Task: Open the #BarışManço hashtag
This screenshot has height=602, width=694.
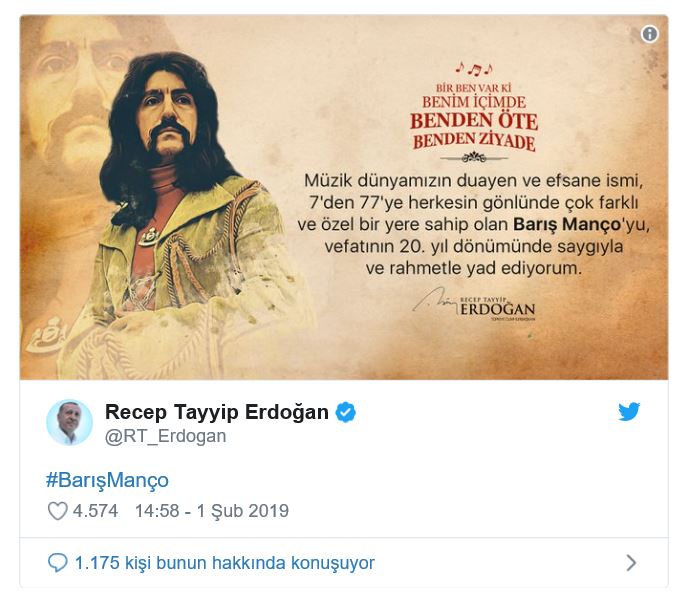Action: click(107, 480)
